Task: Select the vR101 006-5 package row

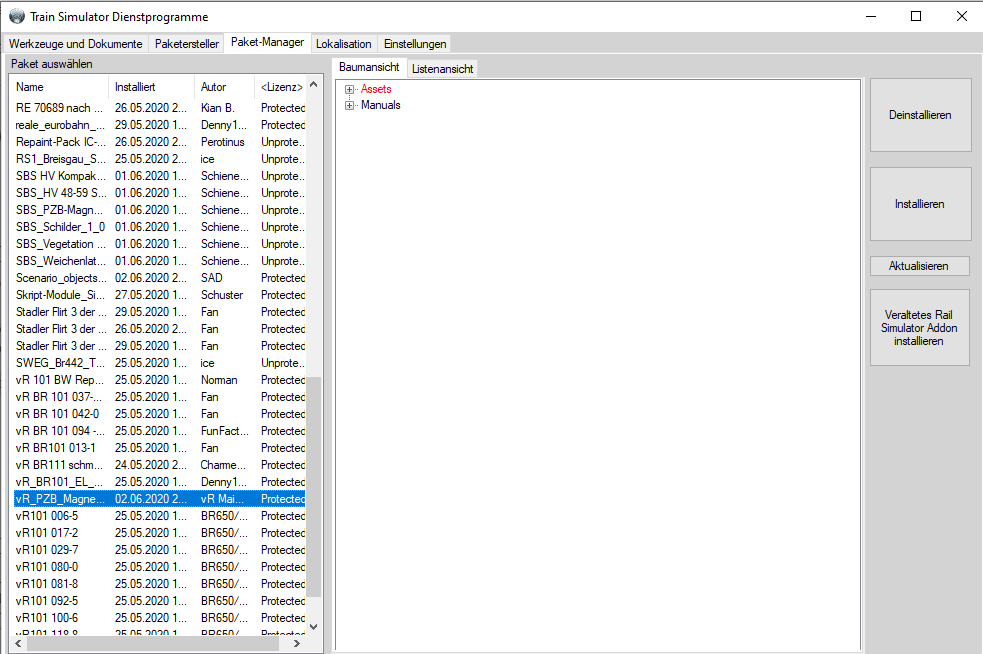Action: coord(60,516)
